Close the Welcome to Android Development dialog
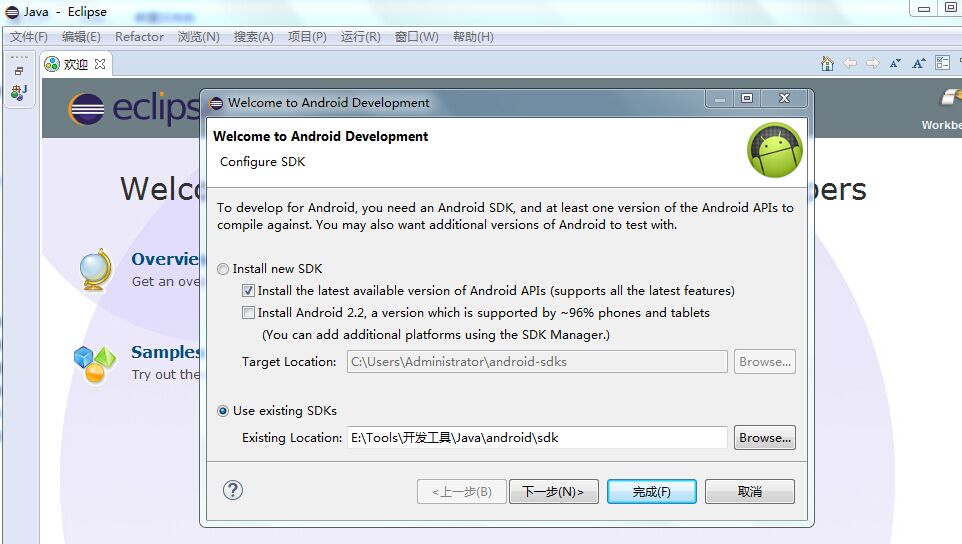The width and height of the screenshot is (962, 544). coord(784,98)
